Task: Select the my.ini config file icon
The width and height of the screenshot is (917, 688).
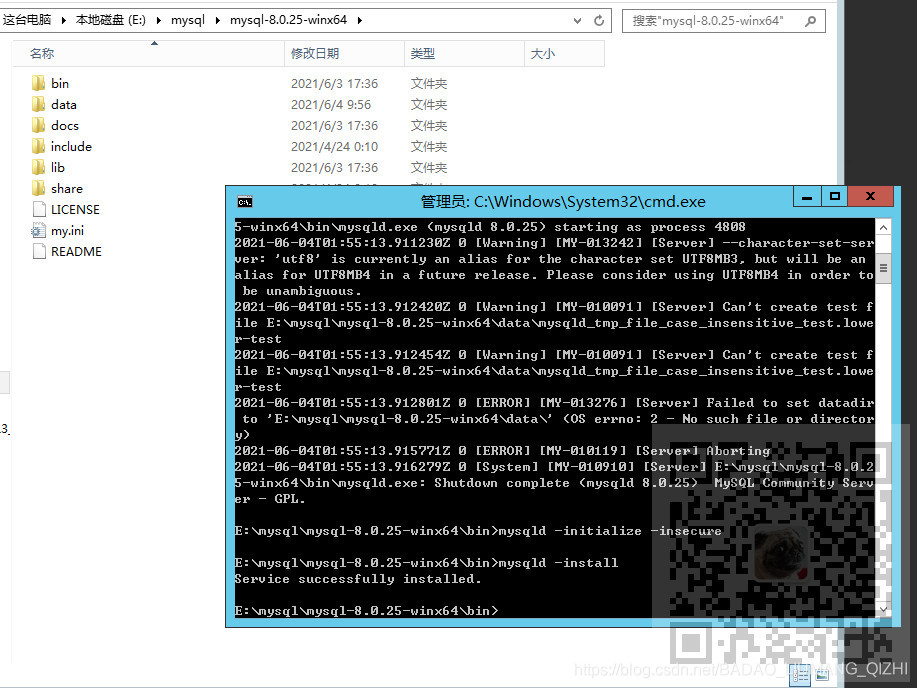Action: [39, 231]
